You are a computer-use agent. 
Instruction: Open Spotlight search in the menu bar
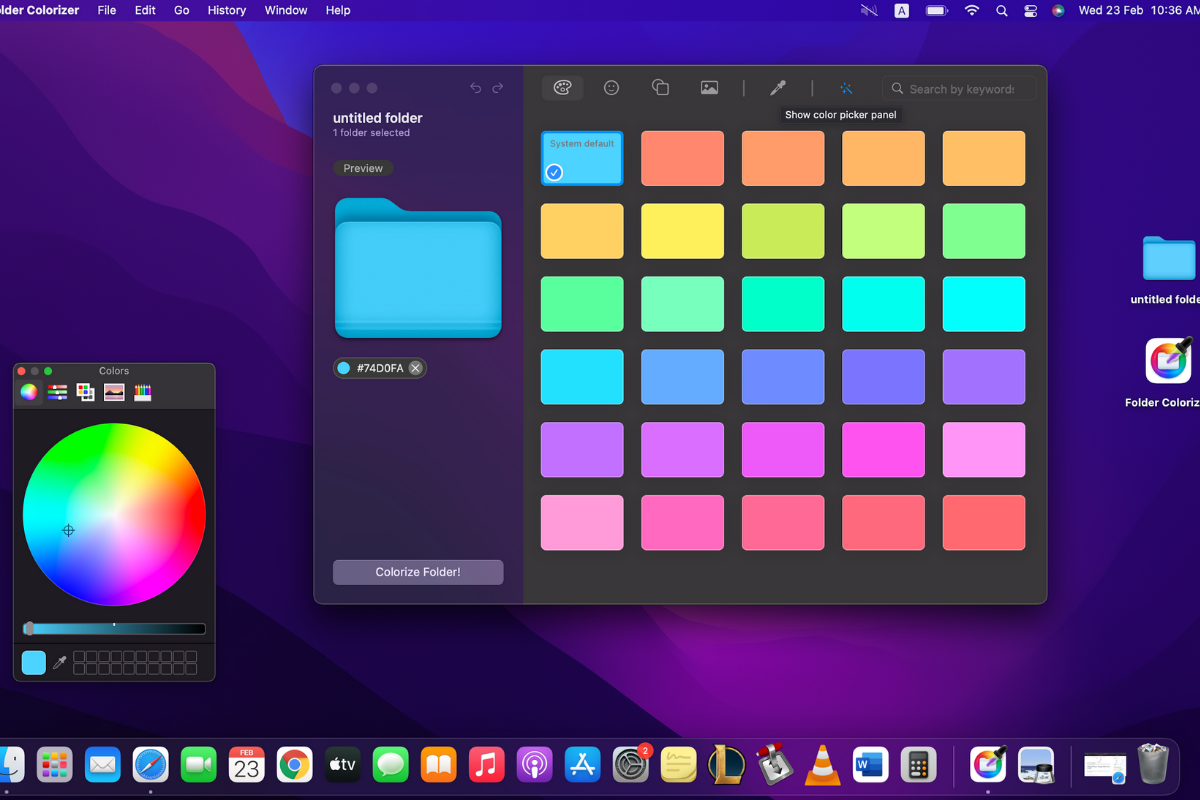(1001, 10)
